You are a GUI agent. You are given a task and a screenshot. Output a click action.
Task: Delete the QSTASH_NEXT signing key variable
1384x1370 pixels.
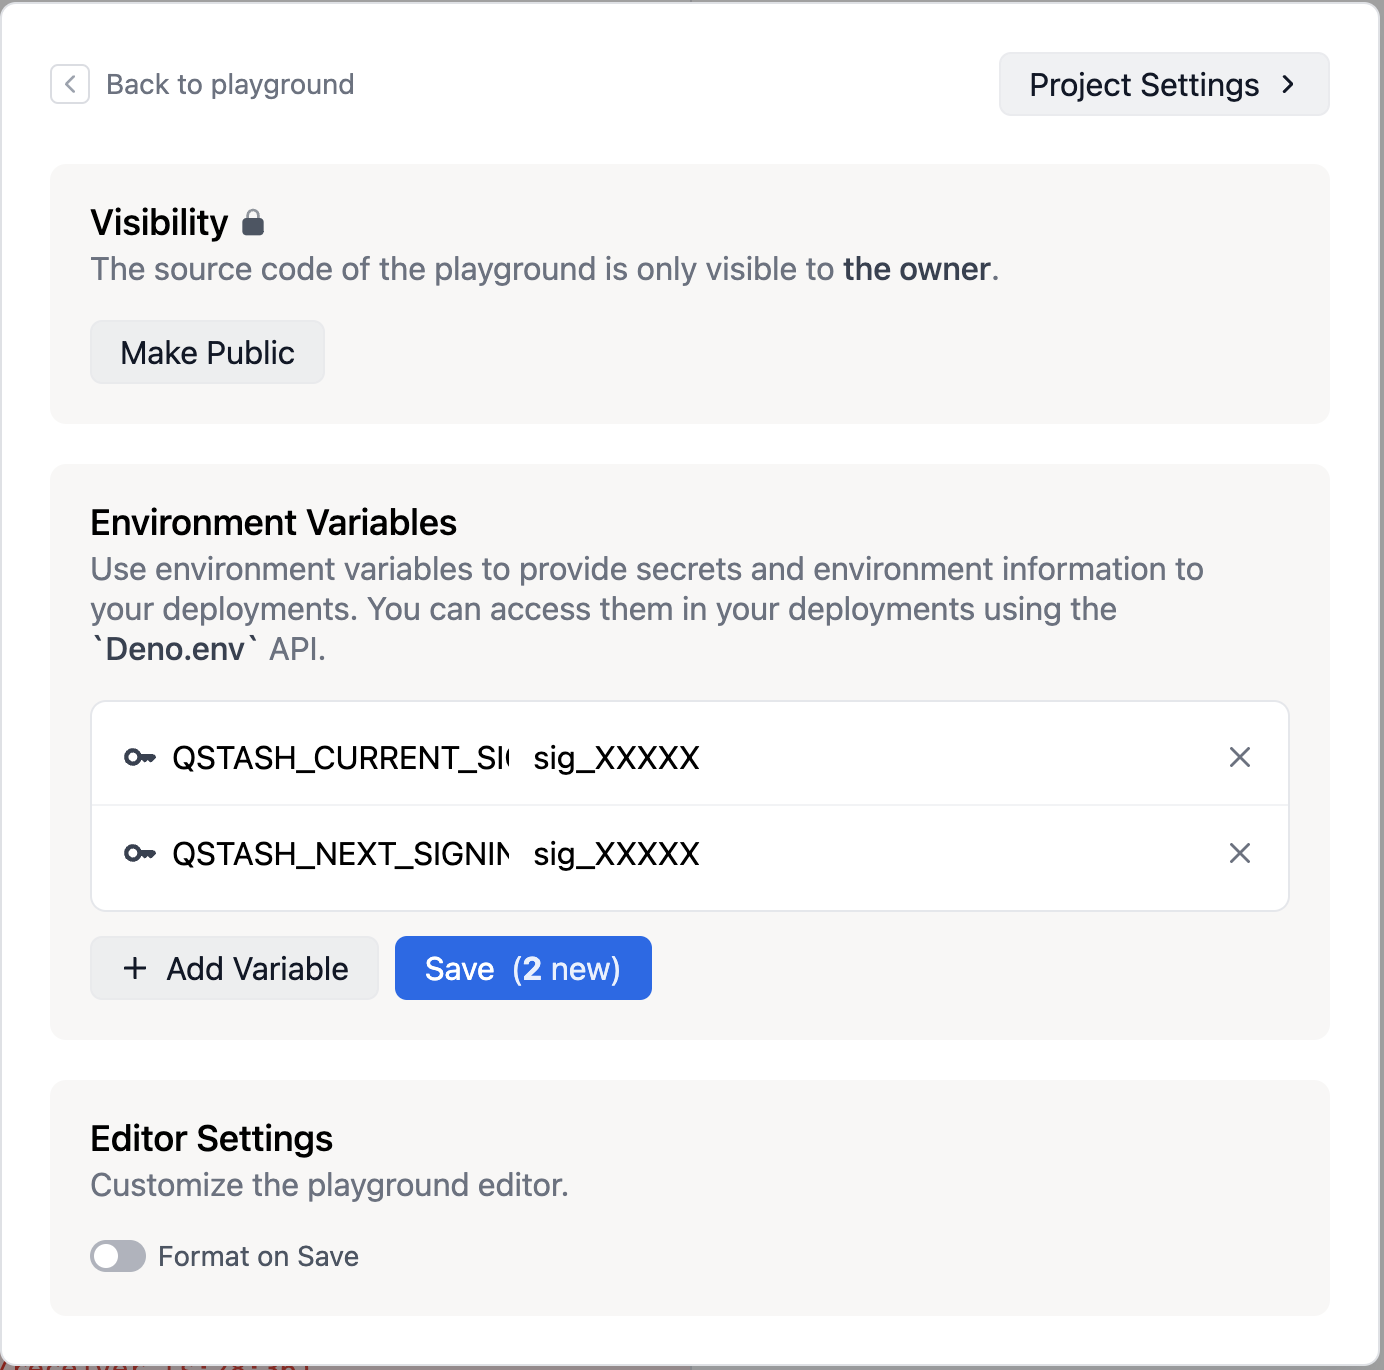point(1239,854)
